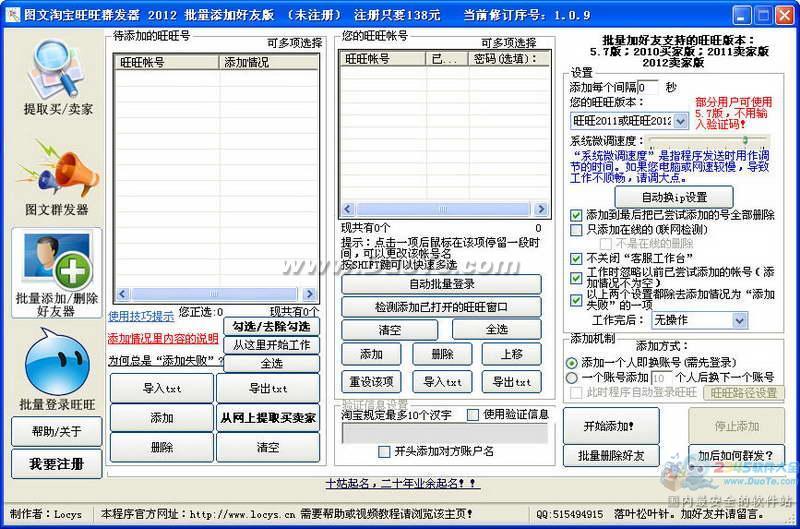Toggle 不关闭"客服工作台" checkbox
This screenshot has height=529, width=800.
(x=576, y=259)
